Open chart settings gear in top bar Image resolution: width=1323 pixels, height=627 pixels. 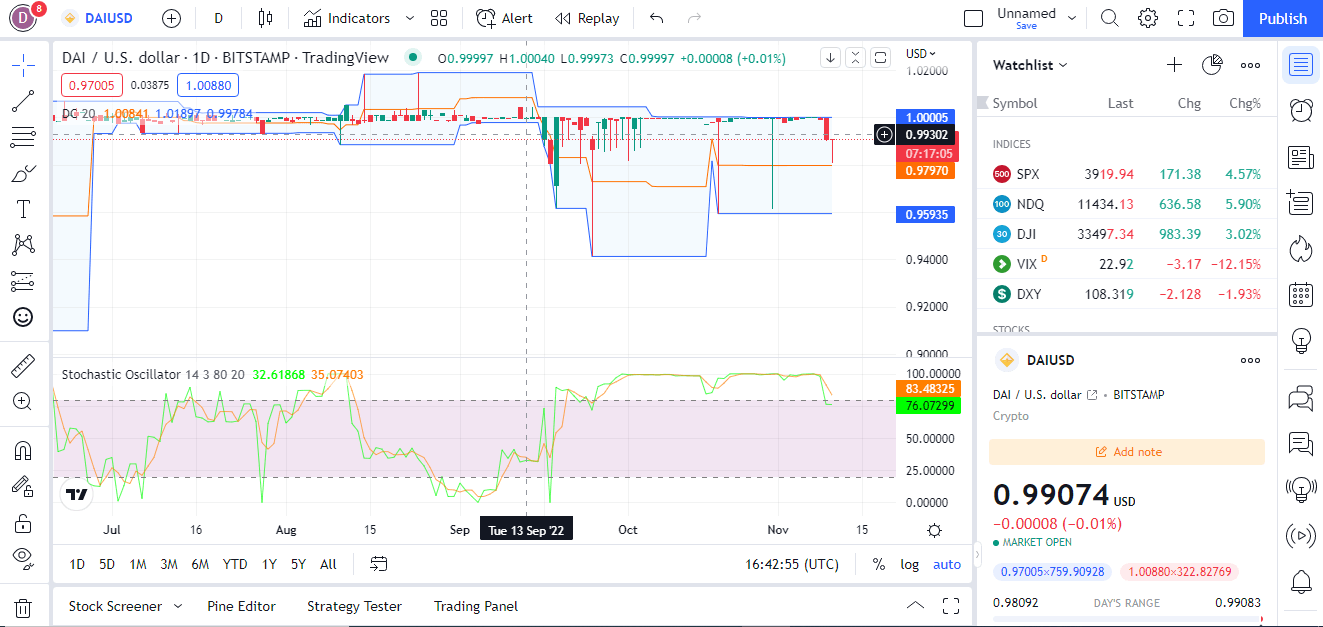tap(1148, 18)
